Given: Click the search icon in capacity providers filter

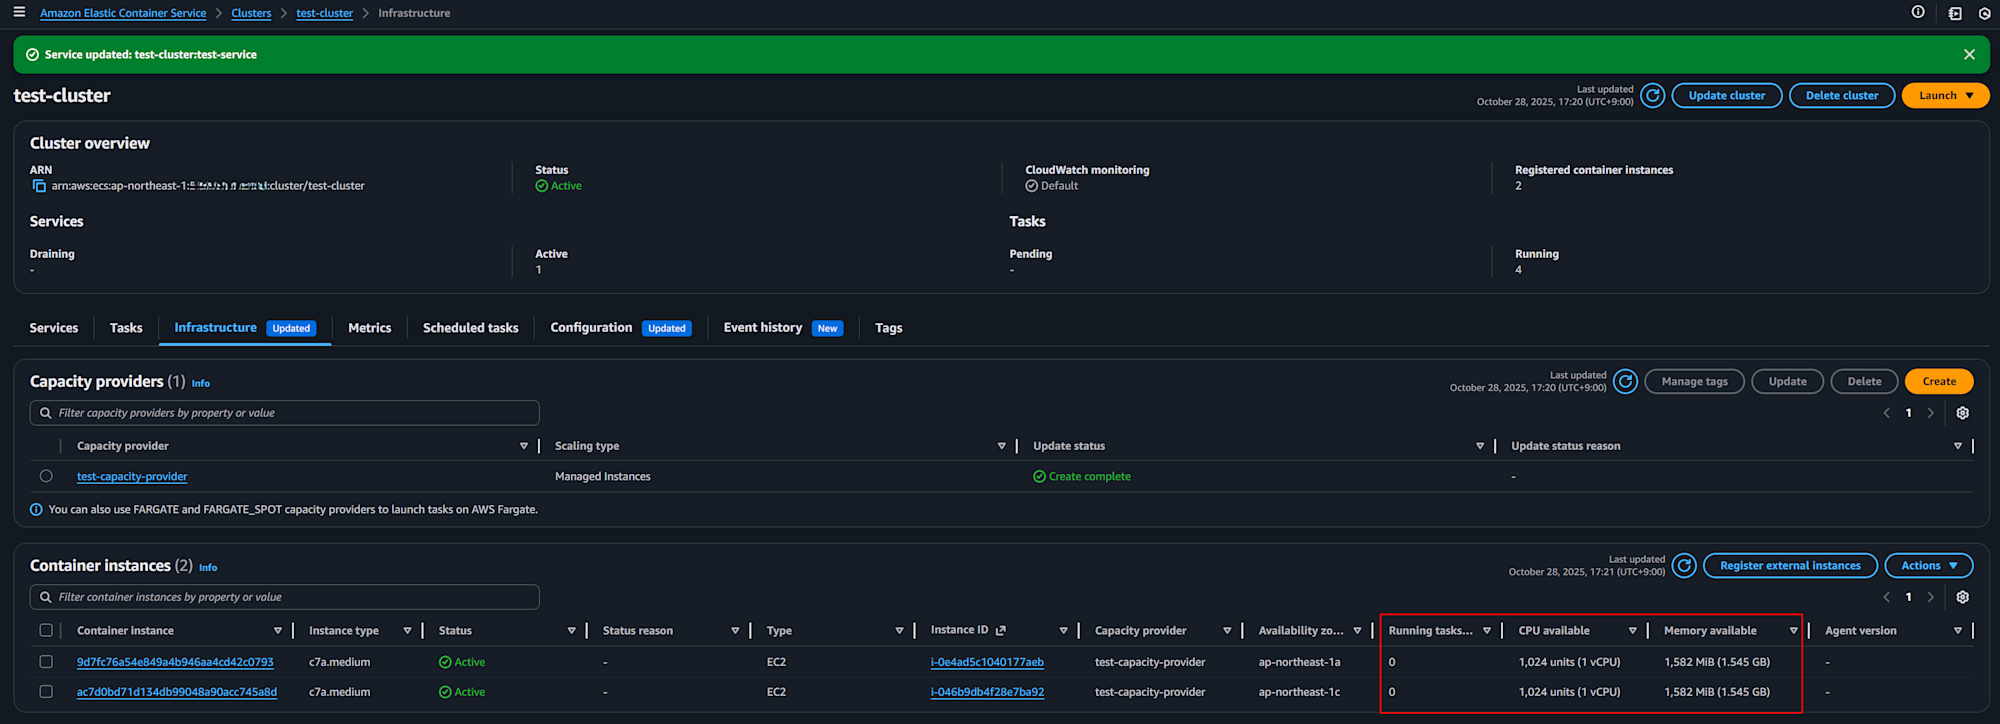Looking at the screenshot, I should 46,413.
